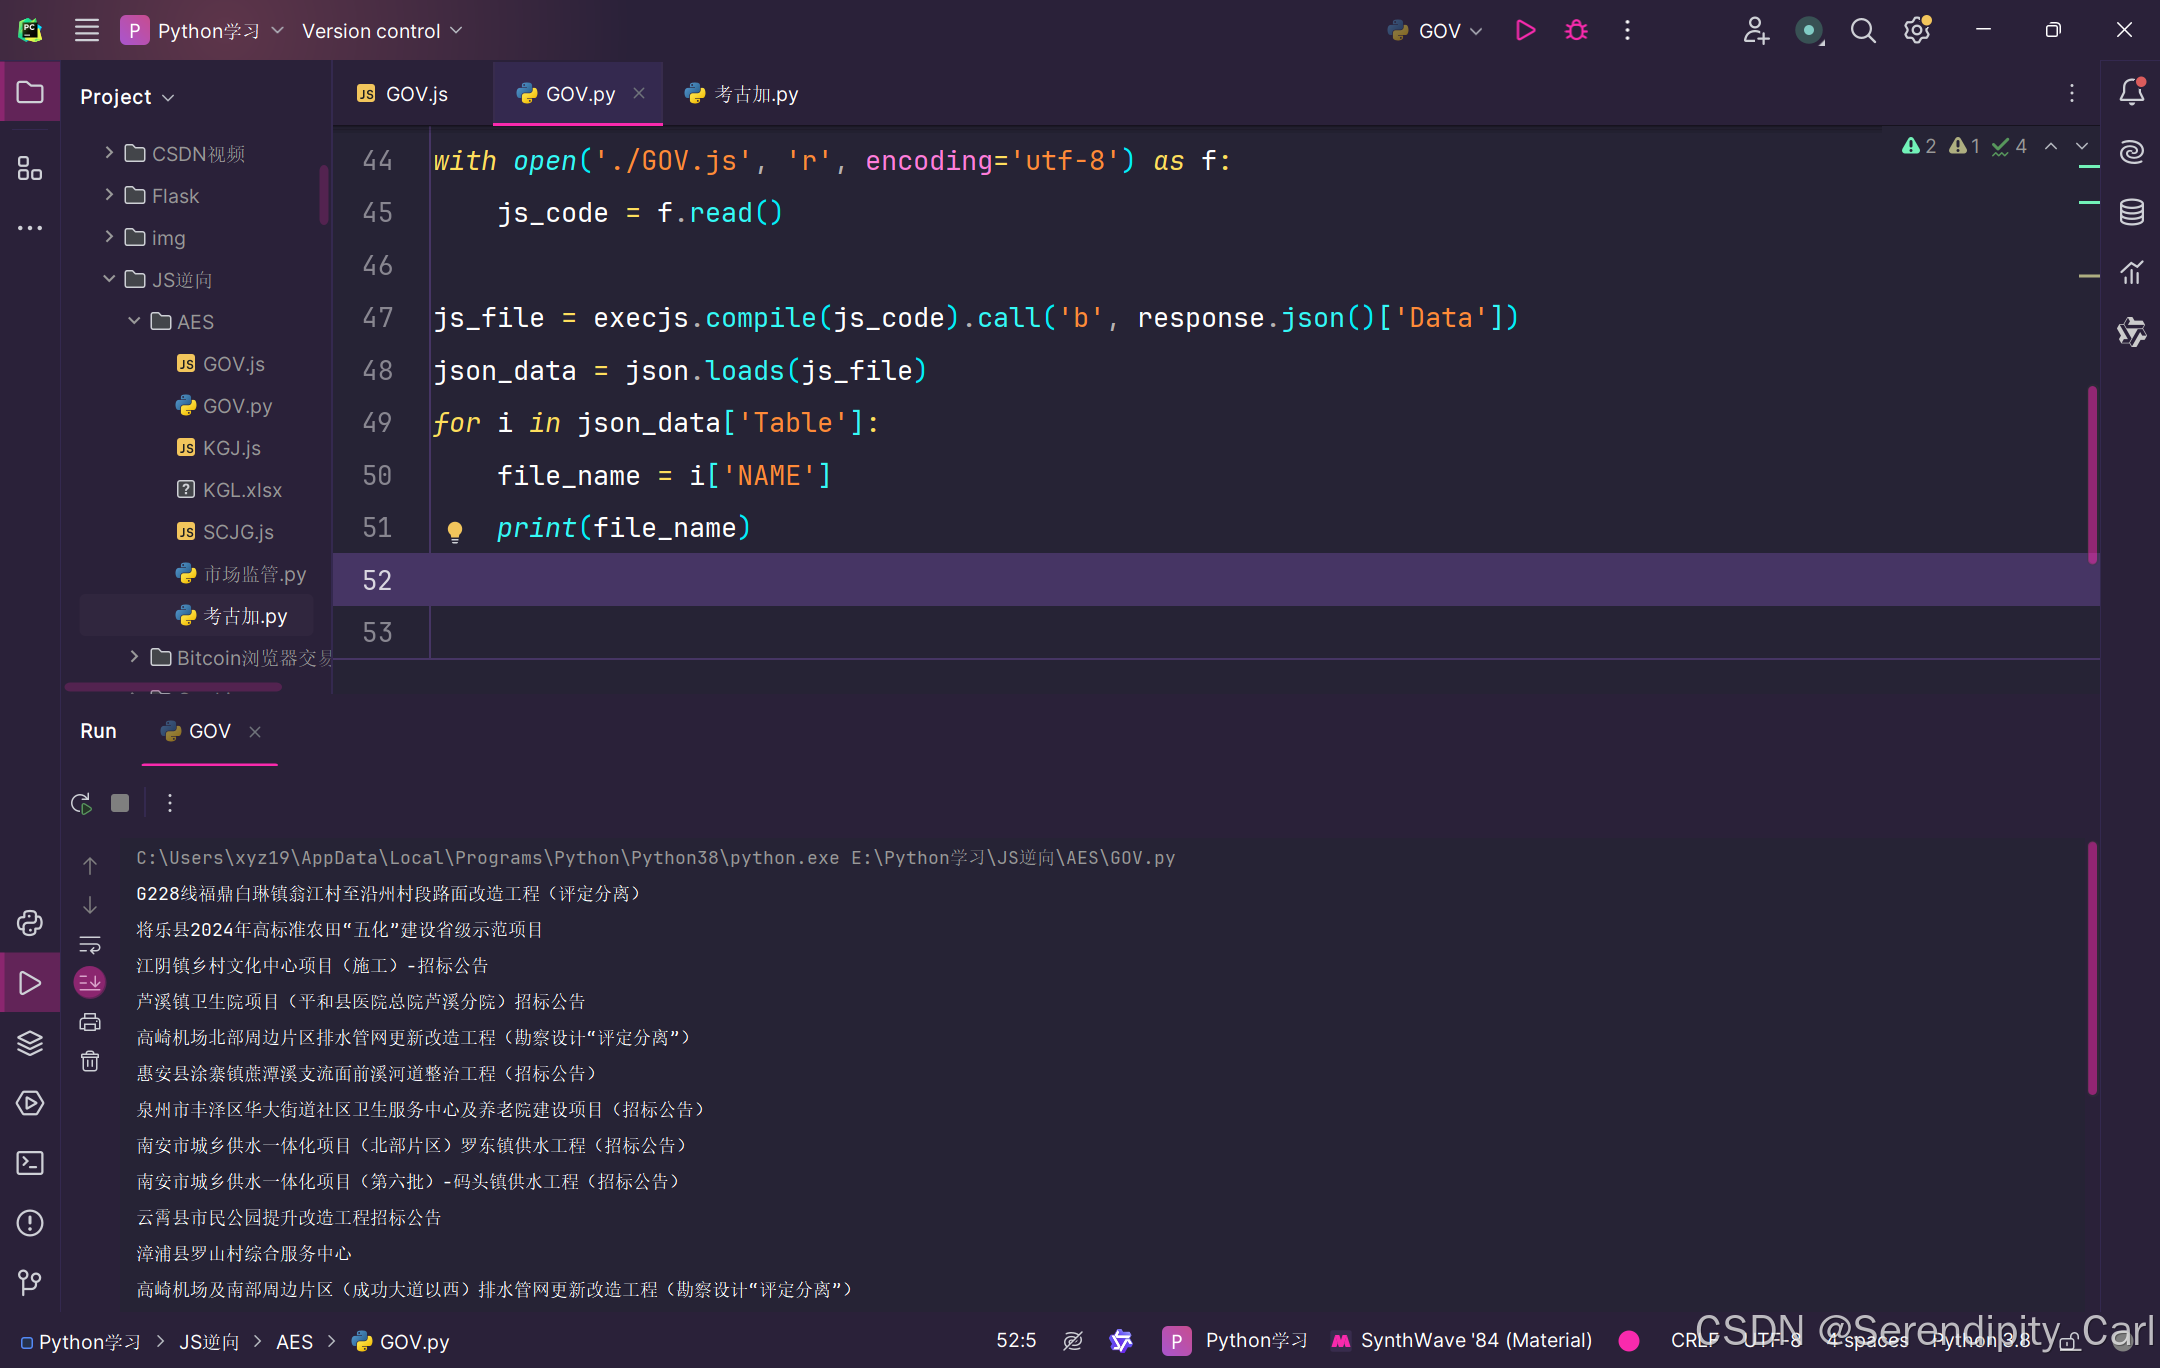This screenshot has height=1368, width=2160.
Task: Stop the running GOV process
Action: point(119,802)
